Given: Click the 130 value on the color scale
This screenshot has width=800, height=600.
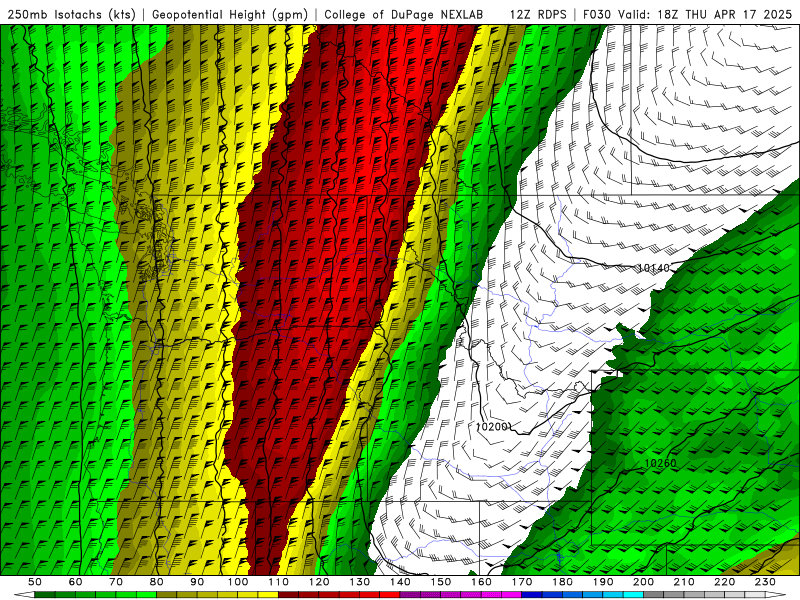Looking at the screenshot, I should coord(360,582).
